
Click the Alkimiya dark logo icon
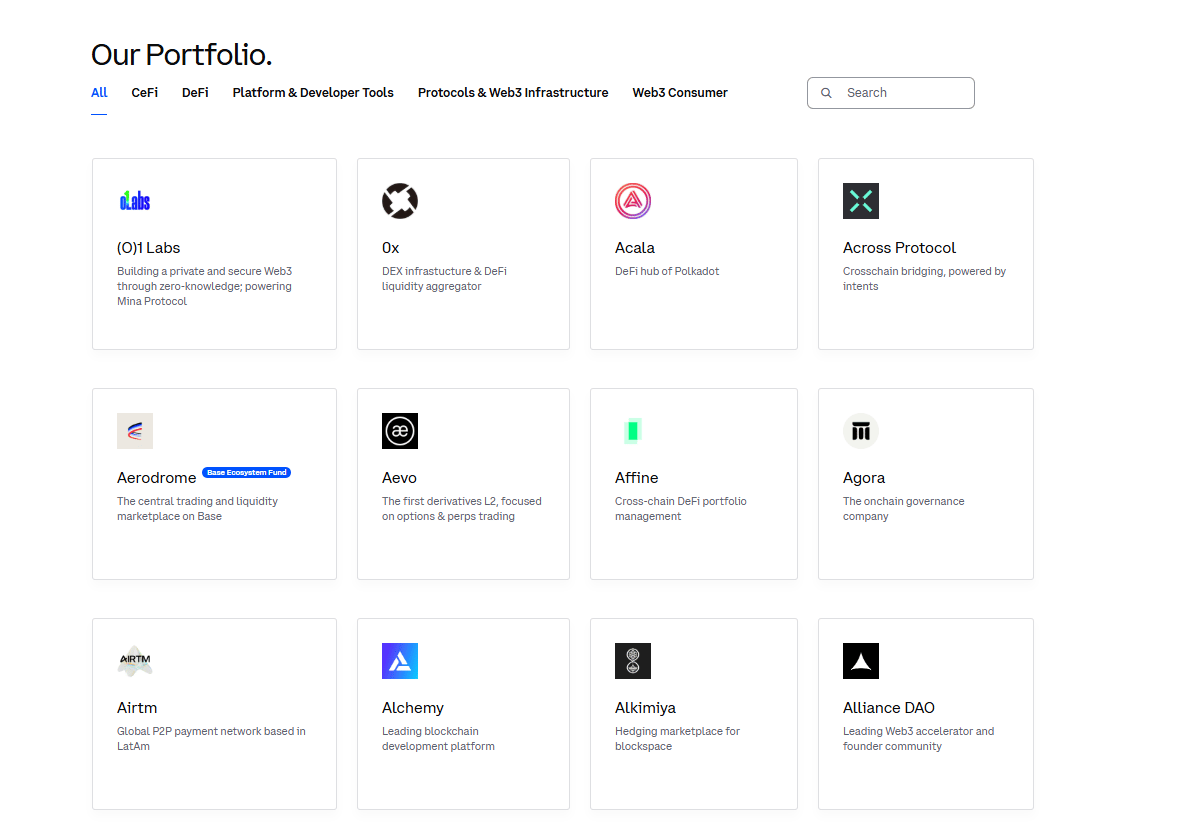(x=633, y=661)
